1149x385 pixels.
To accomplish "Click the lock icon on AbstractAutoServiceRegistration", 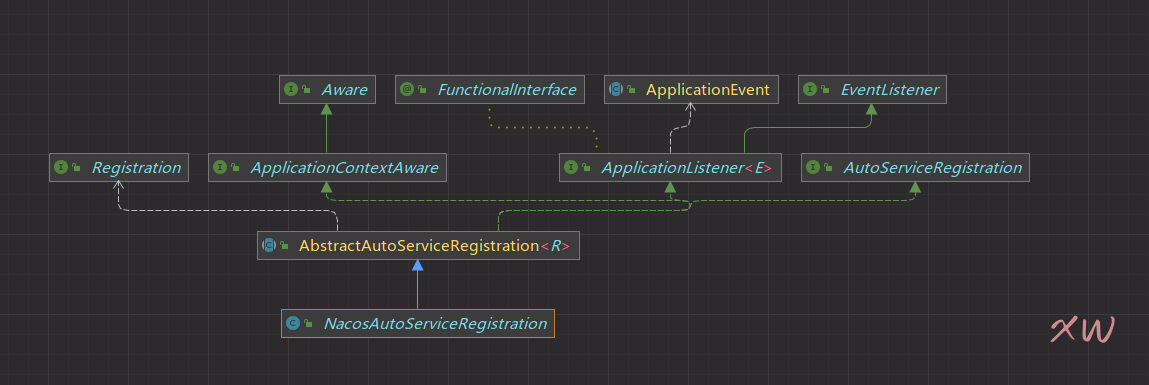I will point(284,246).
